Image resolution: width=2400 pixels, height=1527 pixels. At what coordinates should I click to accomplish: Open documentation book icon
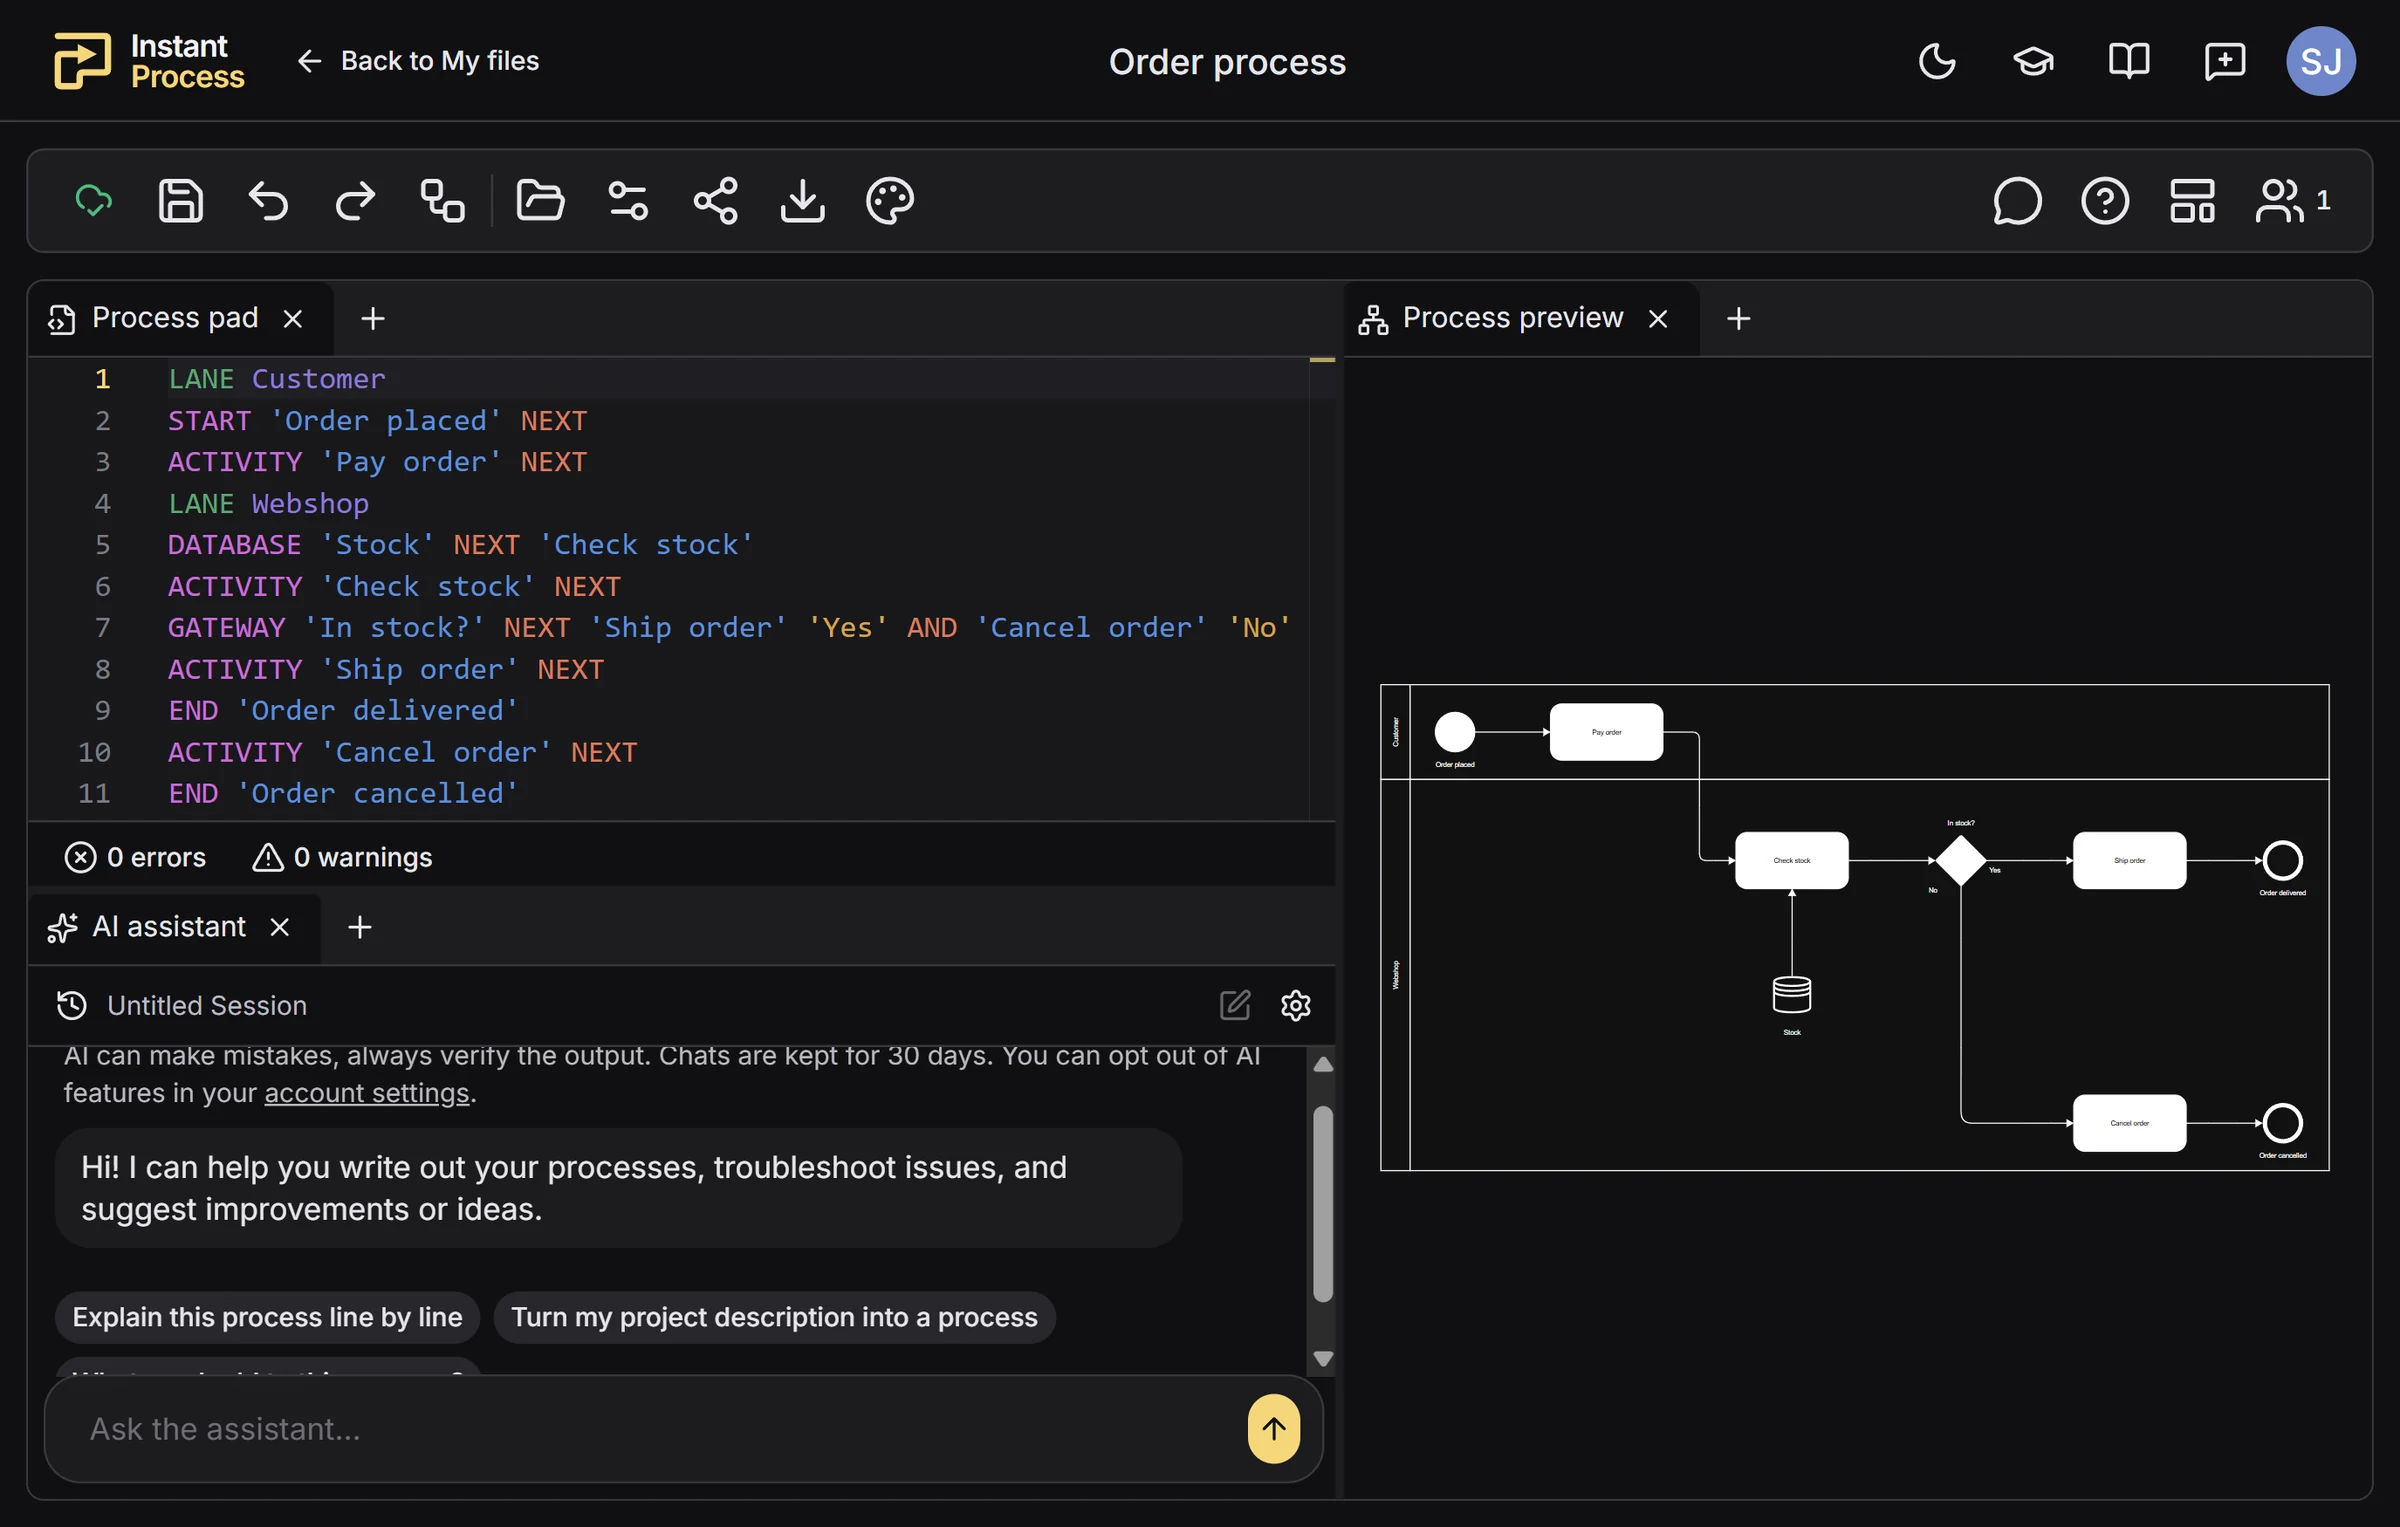[2129, 61]
